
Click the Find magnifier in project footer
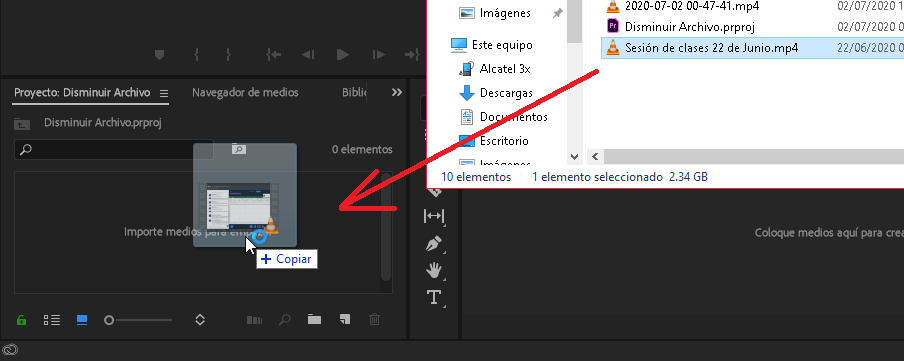pyautogui.click(x=285, y=319)
